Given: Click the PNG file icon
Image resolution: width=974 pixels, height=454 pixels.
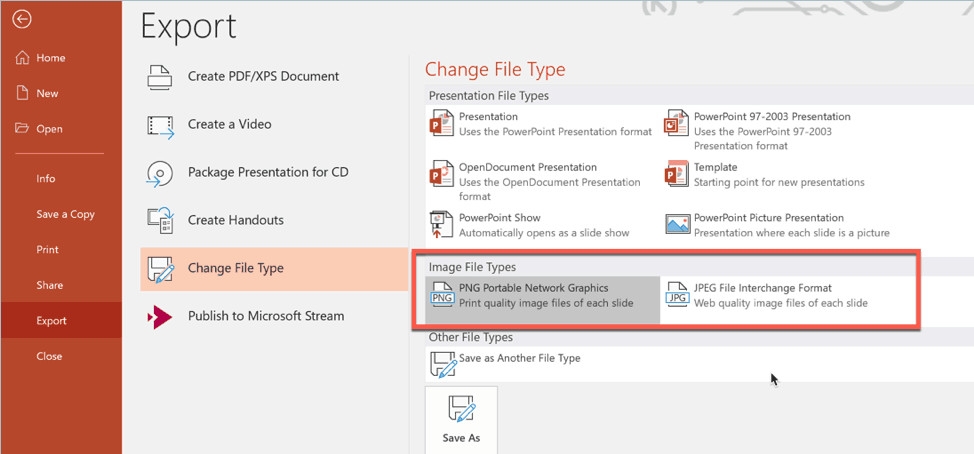Looking at the screenshot, I should pyautogui.click(x=442, y=294).
